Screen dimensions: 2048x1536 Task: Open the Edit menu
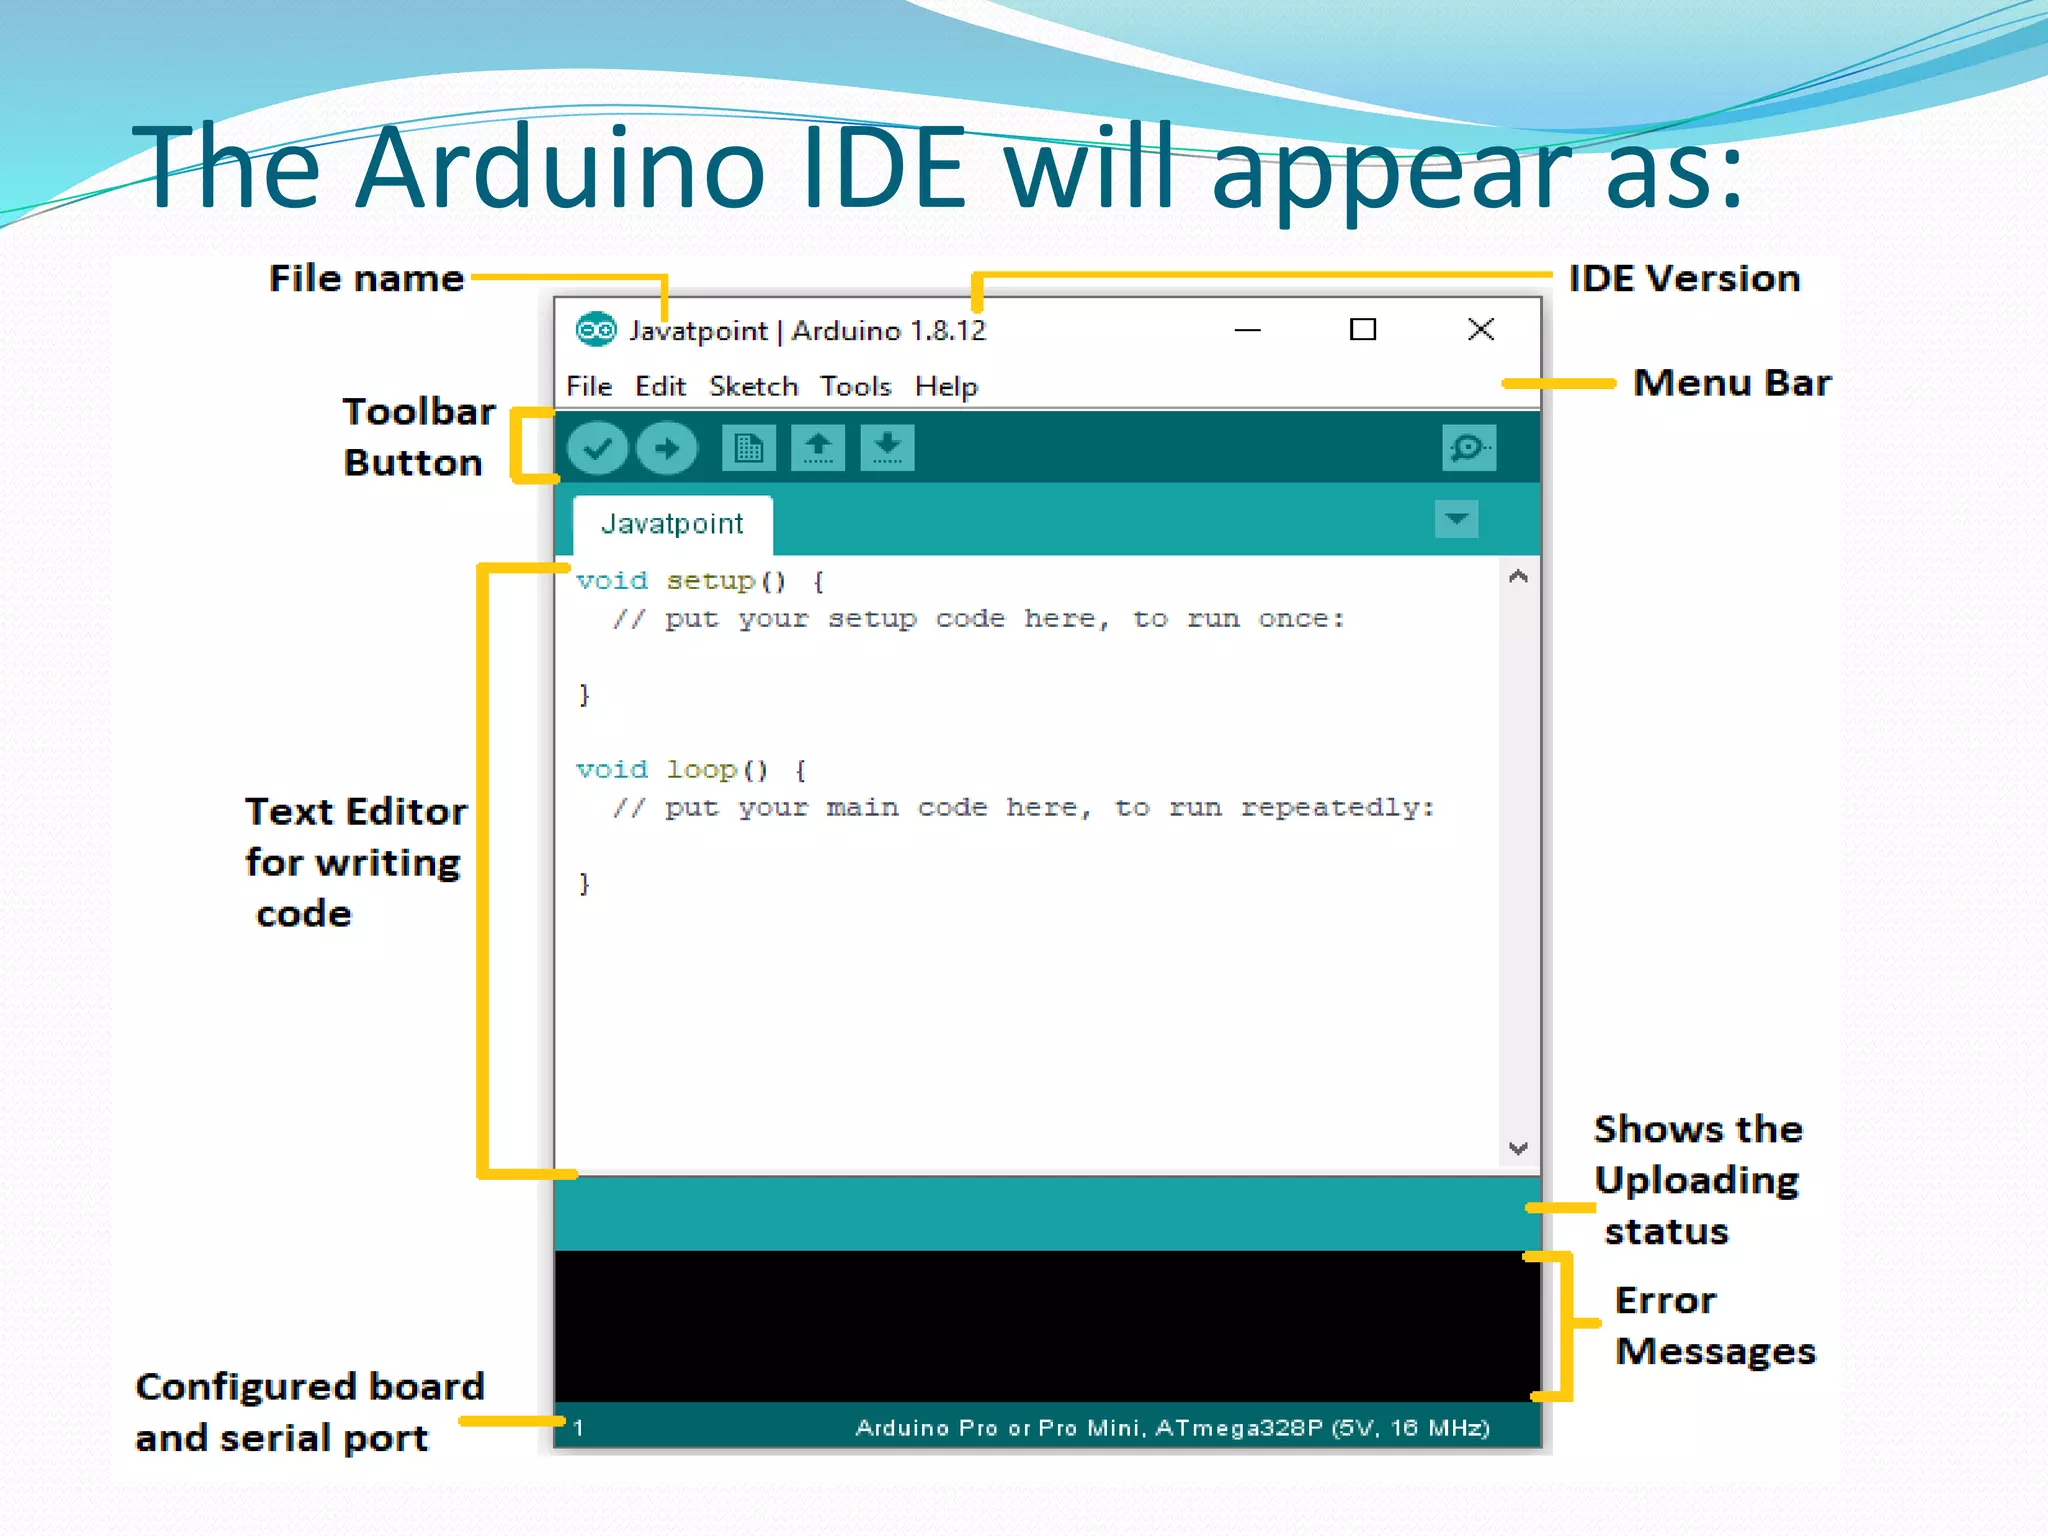pyautogui.click(x=660, y=387)
